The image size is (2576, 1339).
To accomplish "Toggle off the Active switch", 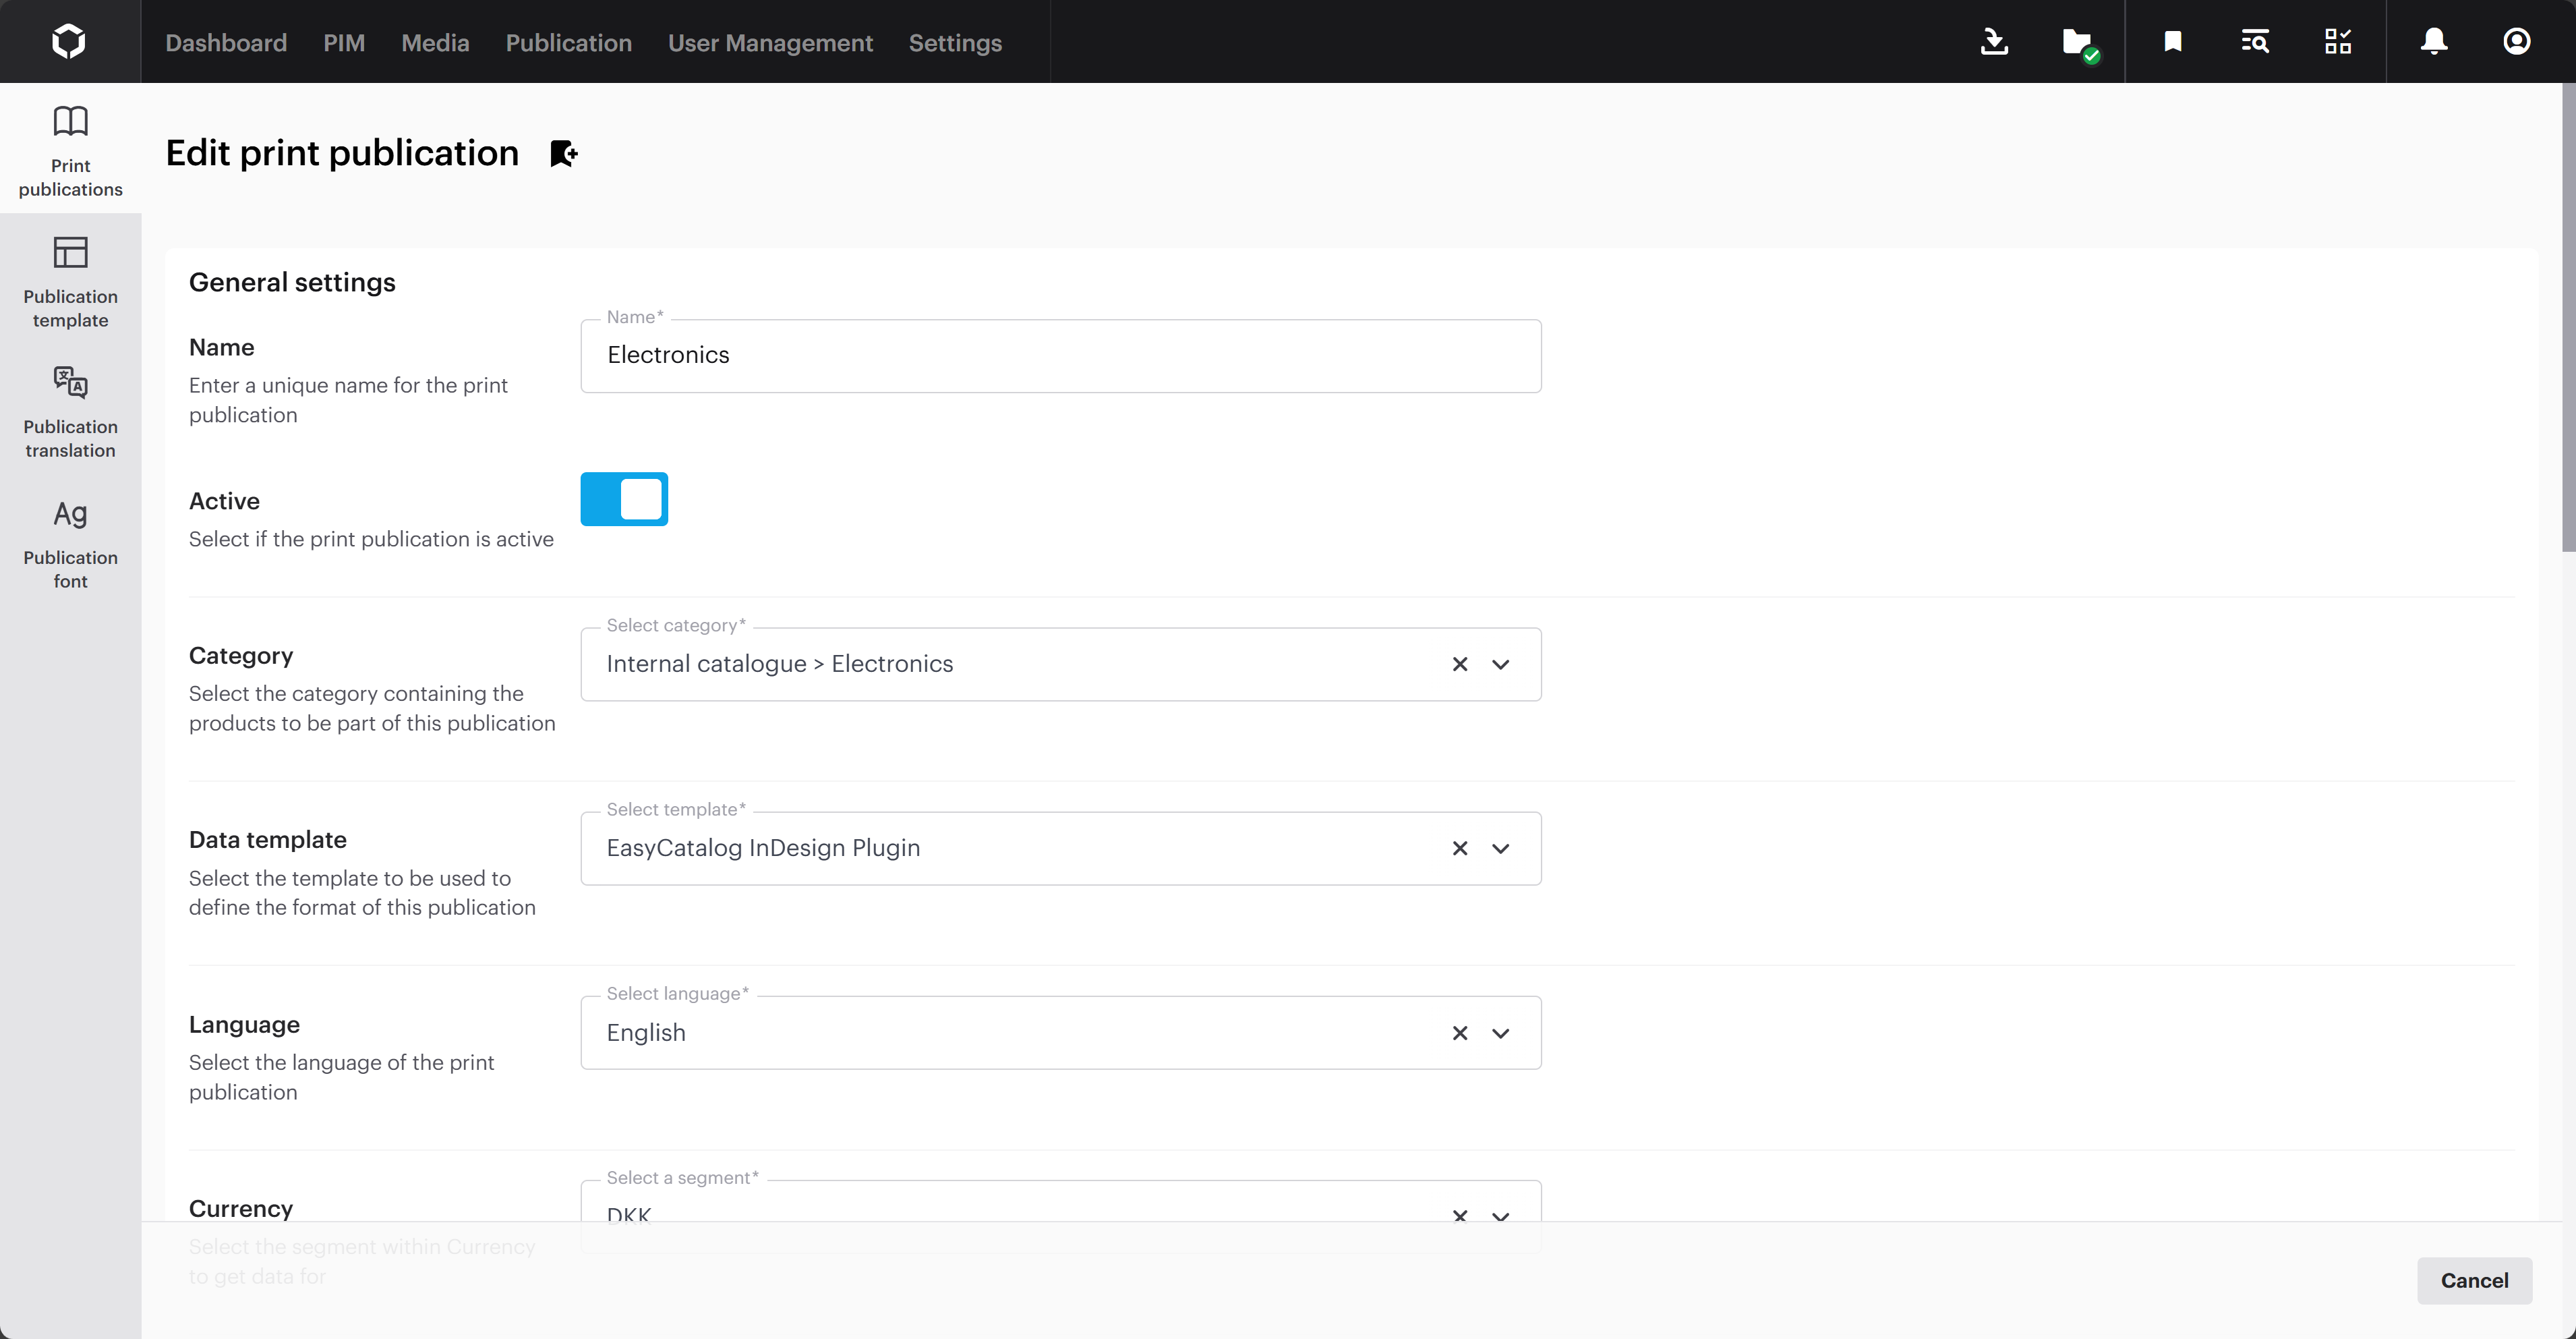I will pos(624,498).
